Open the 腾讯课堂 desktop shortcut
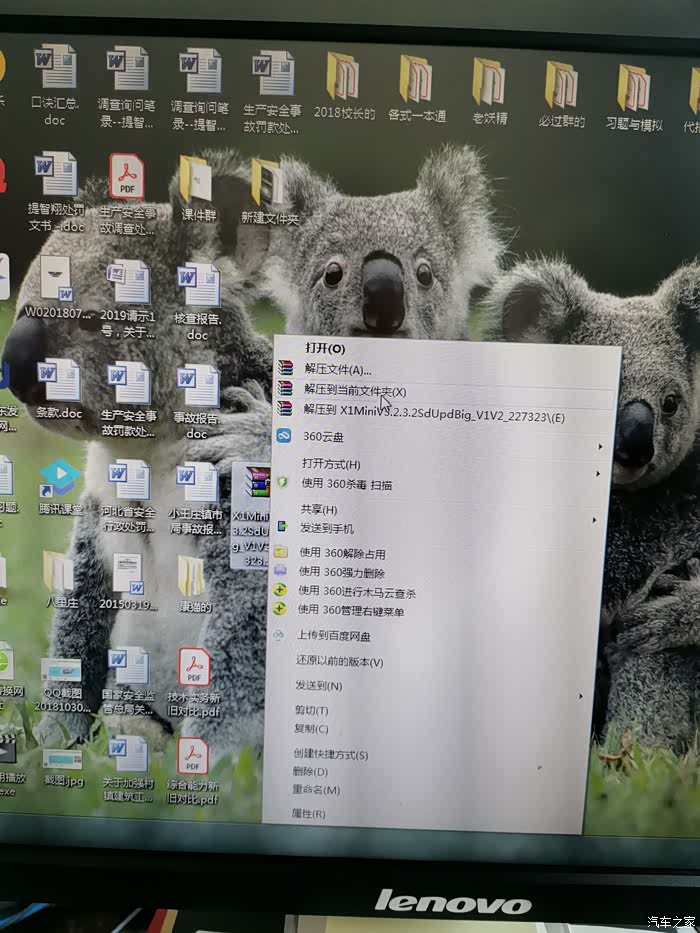This screenshot has width=700, height=933. [x=60, y=479]
